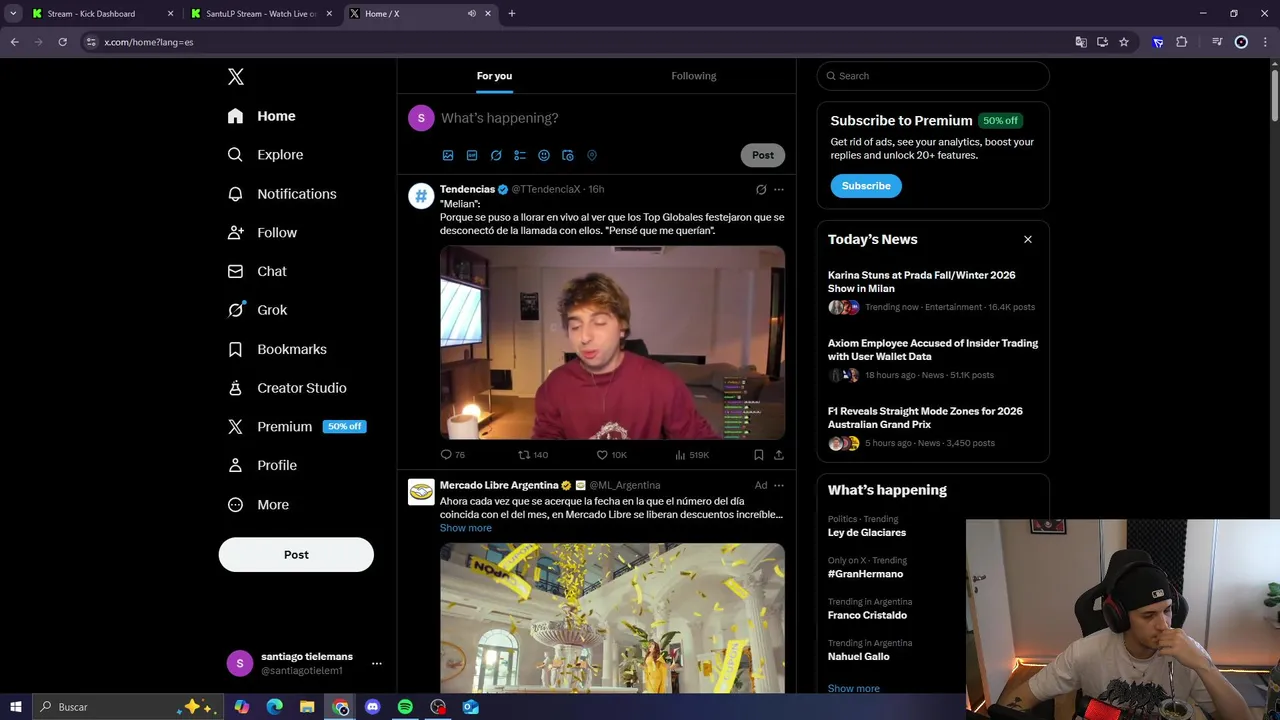The height and width of the screenshot is (720, 1280).
Task: Add media image to the post
Action: pyautogui.click(x=448, y=155)
